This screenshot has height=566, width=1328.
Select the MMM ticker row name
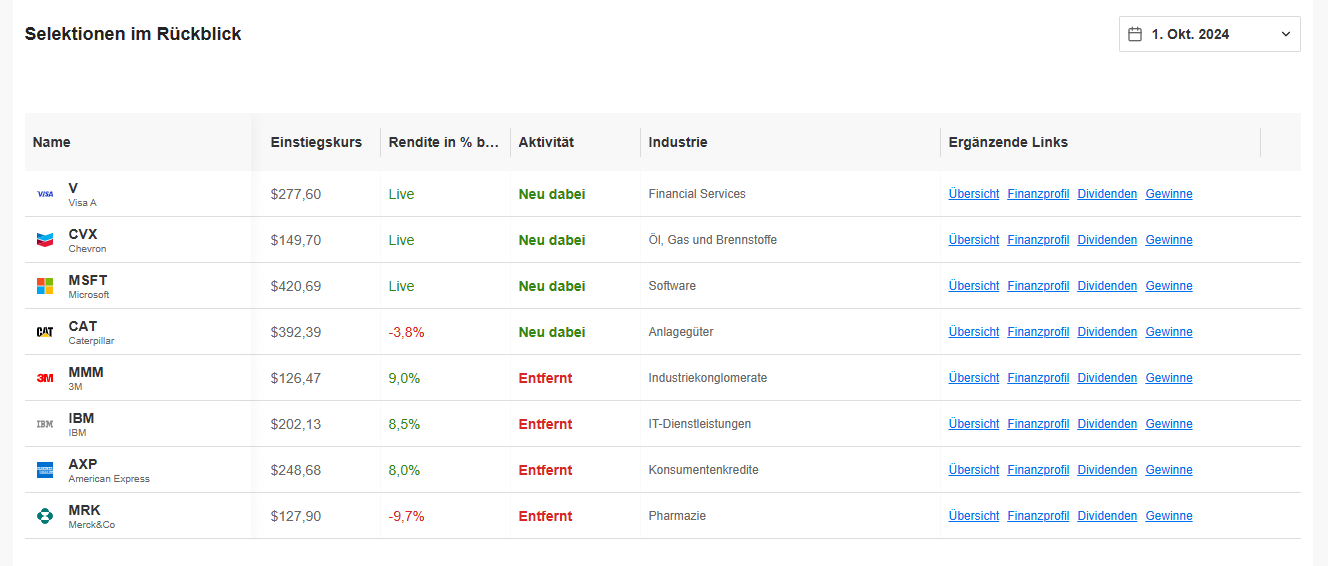click(86, 372)
